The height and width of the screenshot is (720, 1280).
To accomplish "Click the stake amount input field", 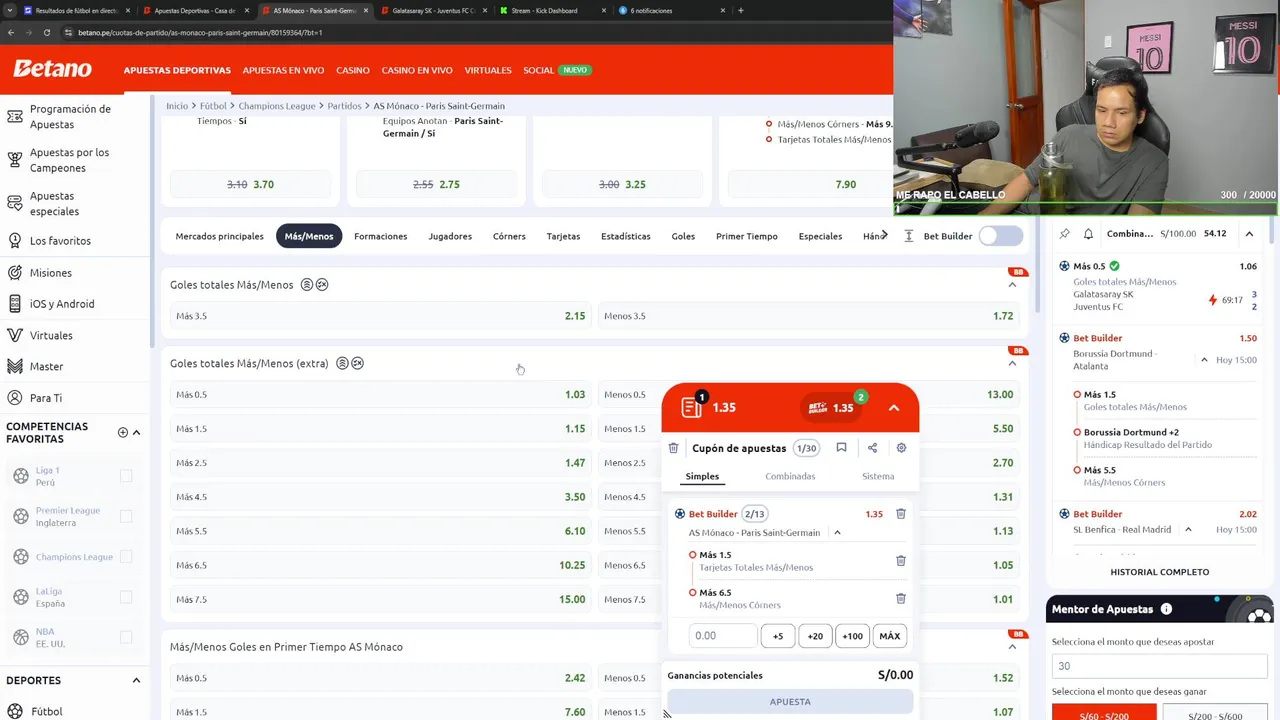I will coord(722,636).
